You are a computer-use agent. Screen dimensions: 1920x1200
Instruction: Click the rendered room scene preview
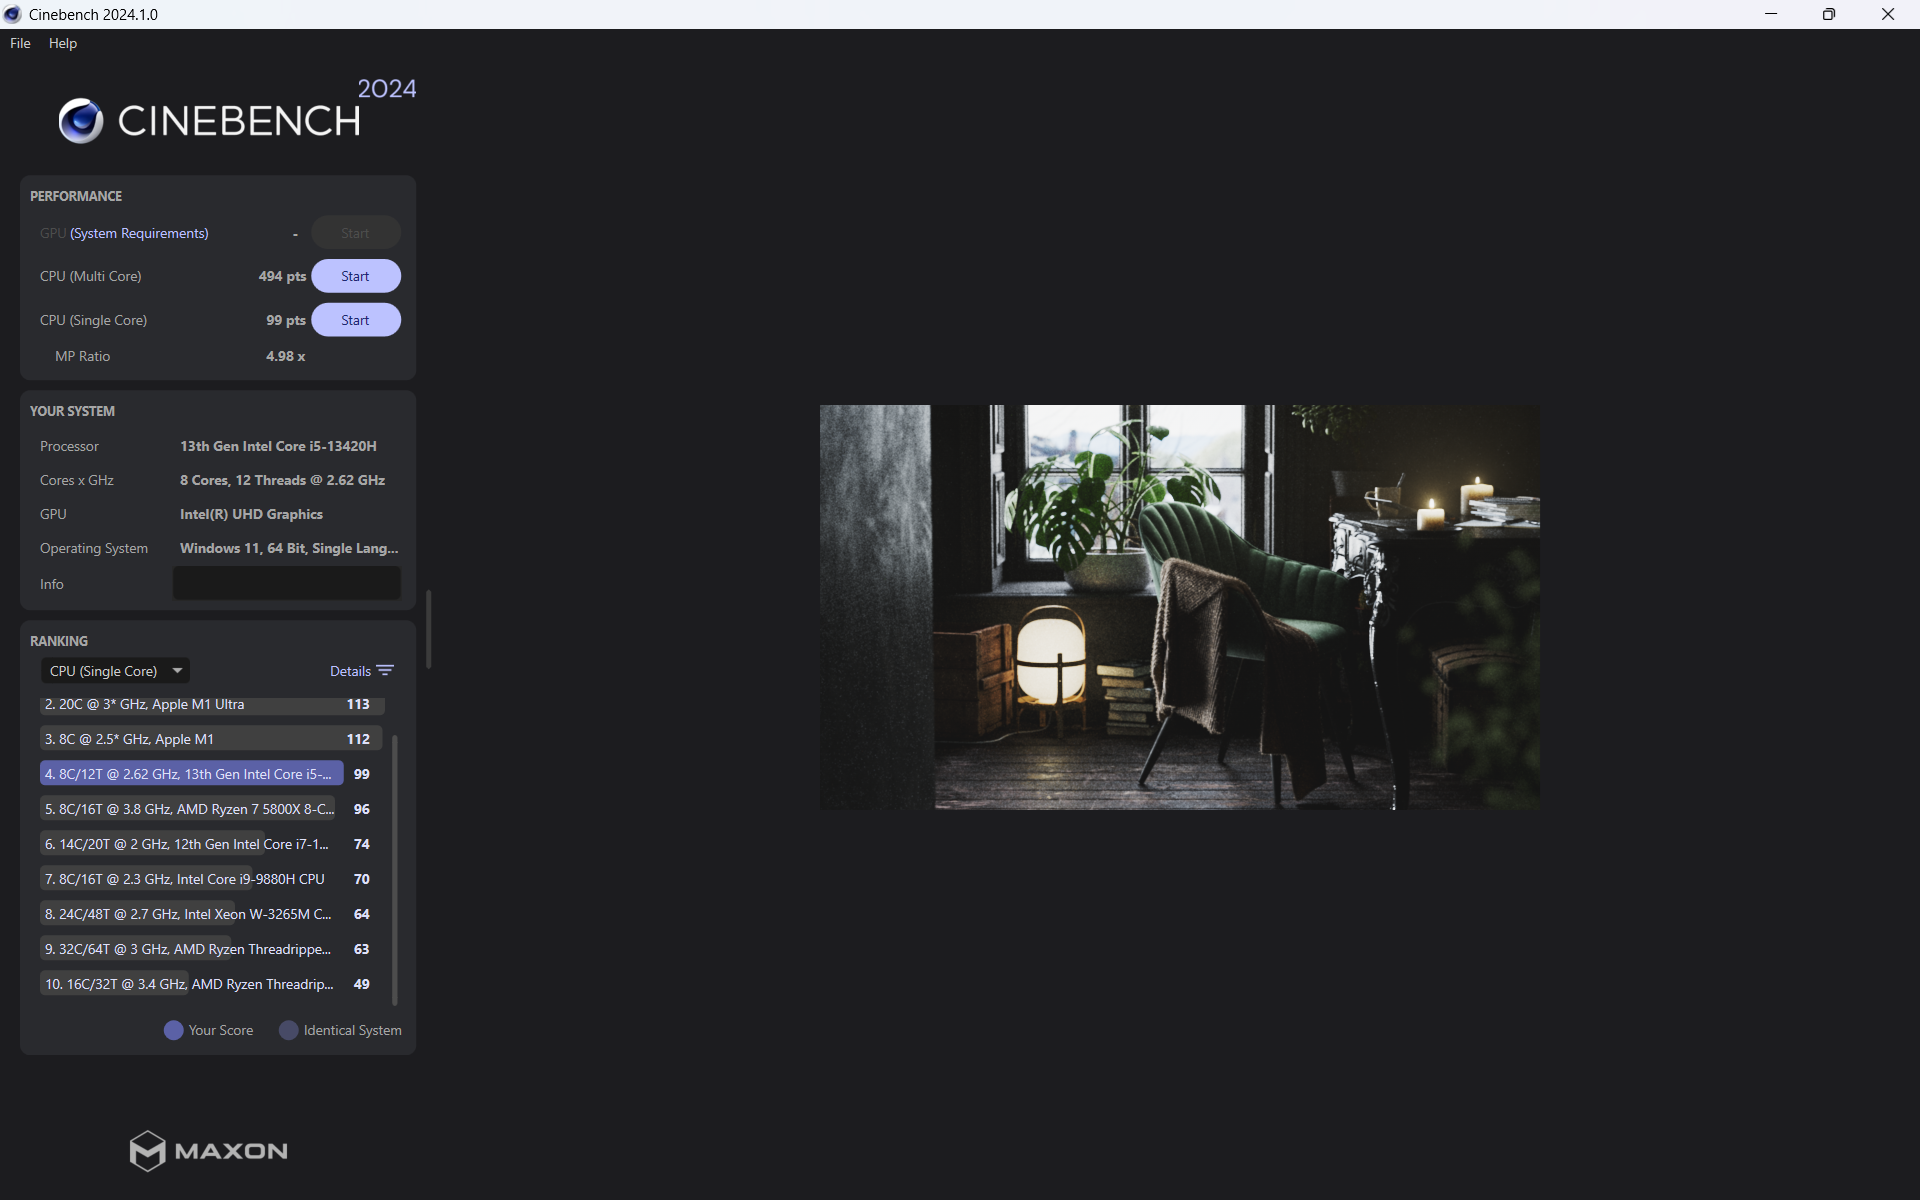pyautogui.click(x=1179, y=607)
